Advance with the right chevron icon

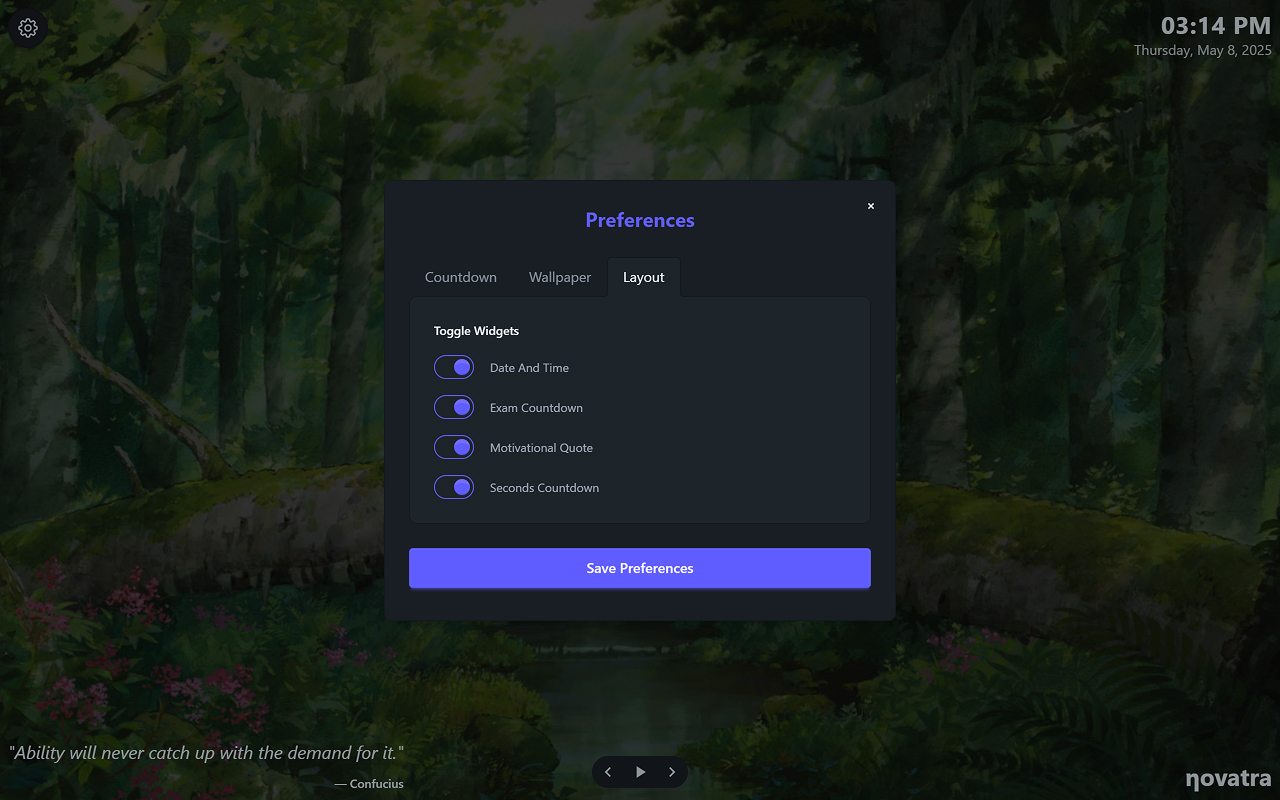click(x=672, y=772)
